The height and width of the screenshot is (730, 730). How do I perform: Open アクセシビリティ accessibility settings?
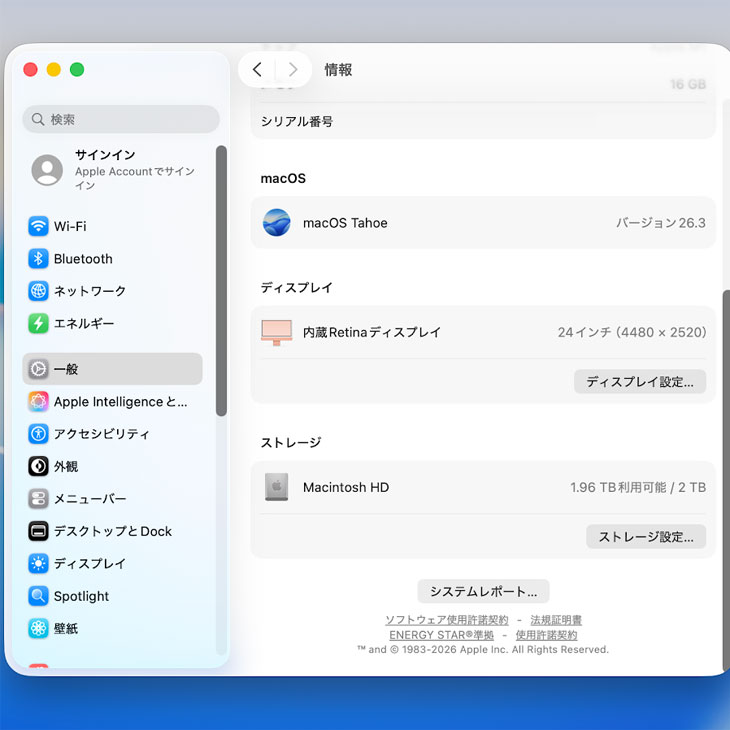tap(101, 434)
